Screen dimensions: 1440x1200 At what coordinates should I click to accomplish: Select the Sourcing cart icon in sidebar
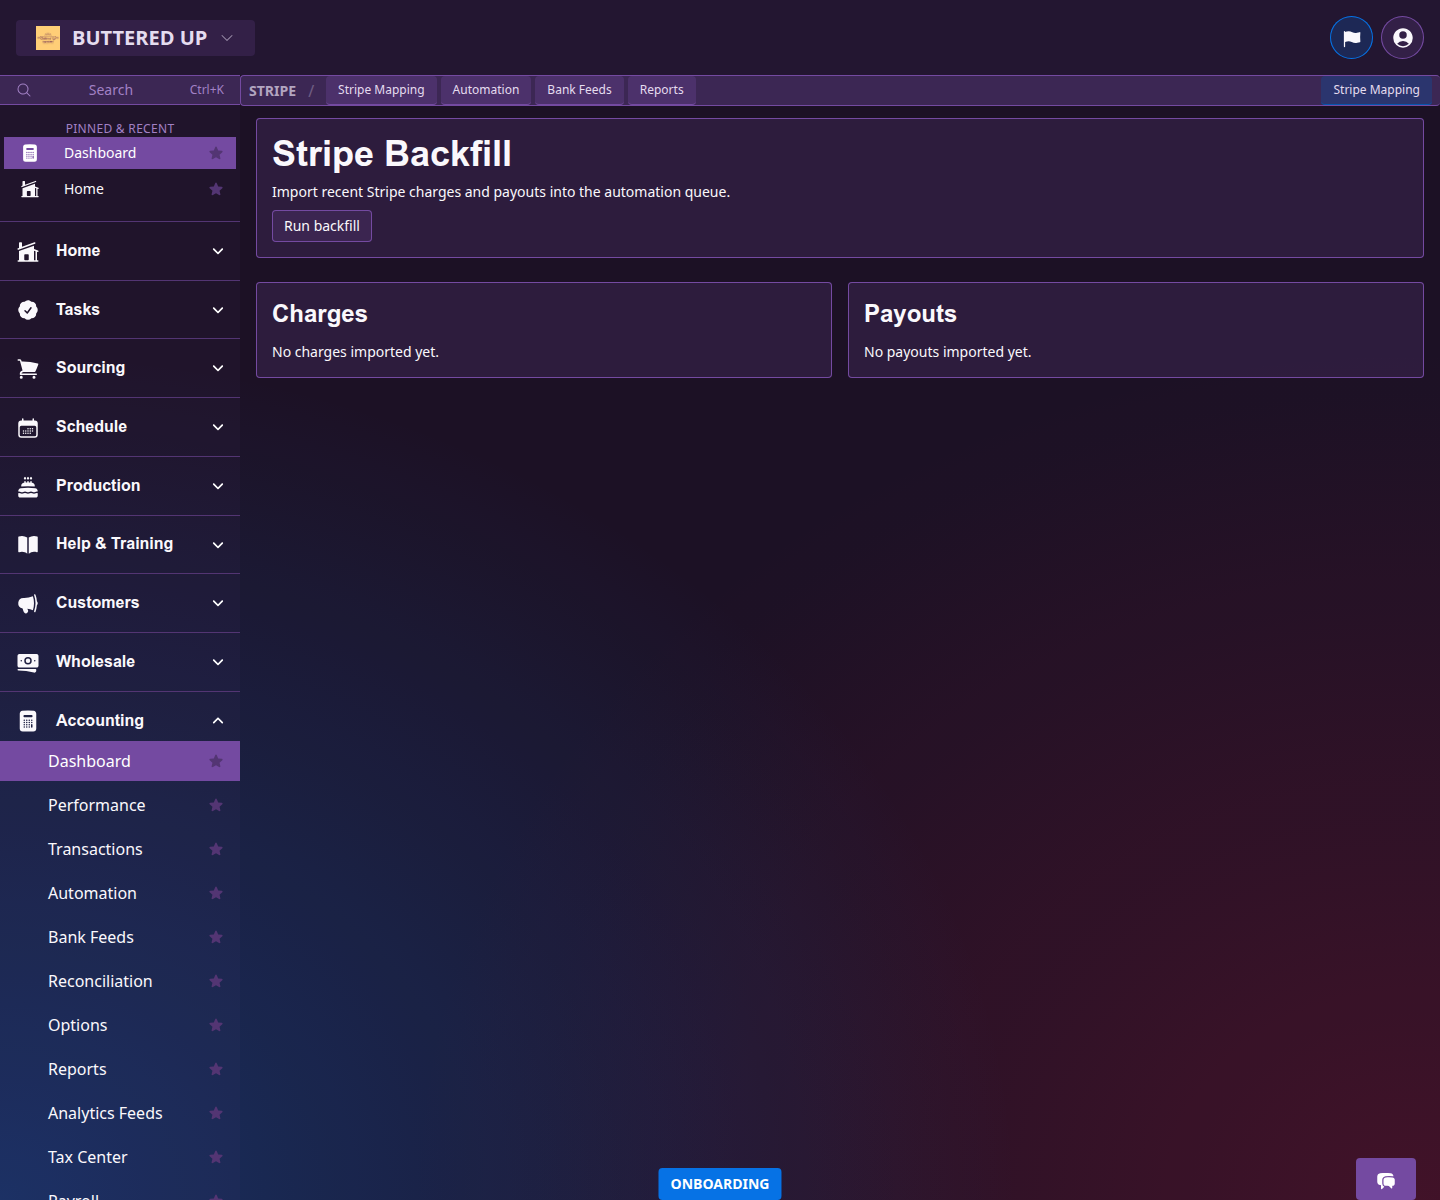tap(27, 367)
